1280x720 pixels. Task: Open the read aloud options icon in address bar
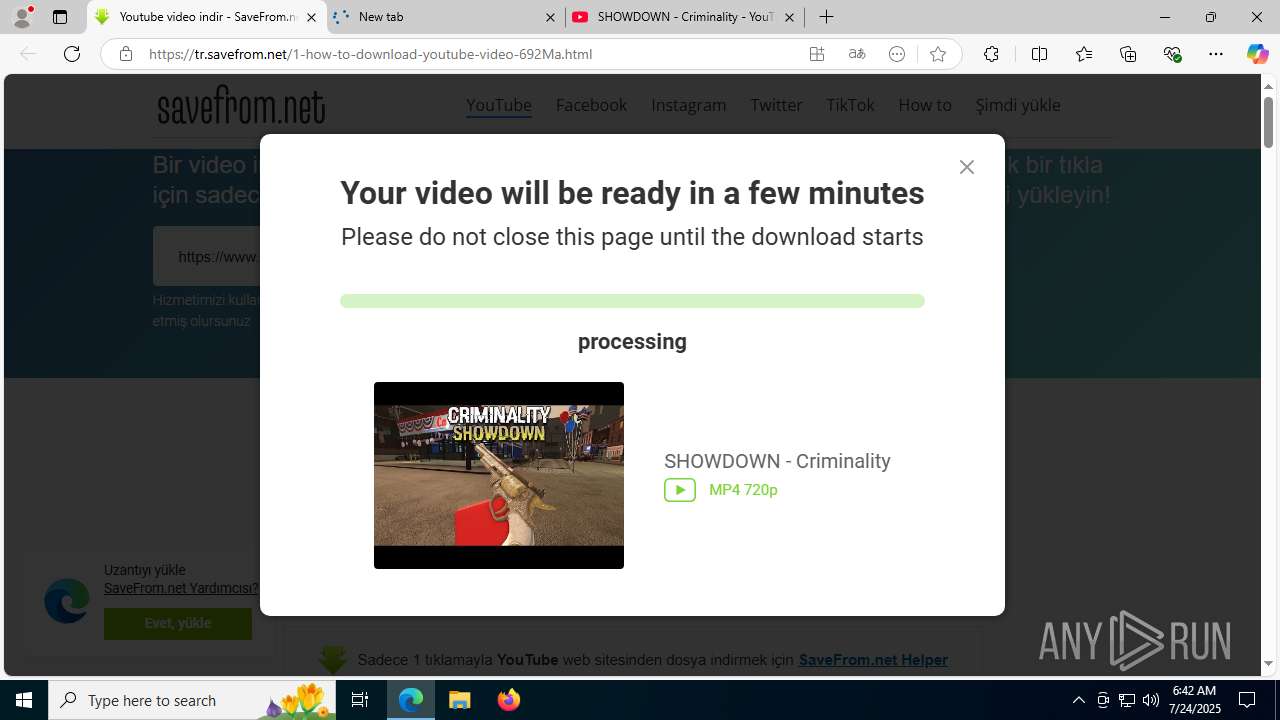click(897, 54)
